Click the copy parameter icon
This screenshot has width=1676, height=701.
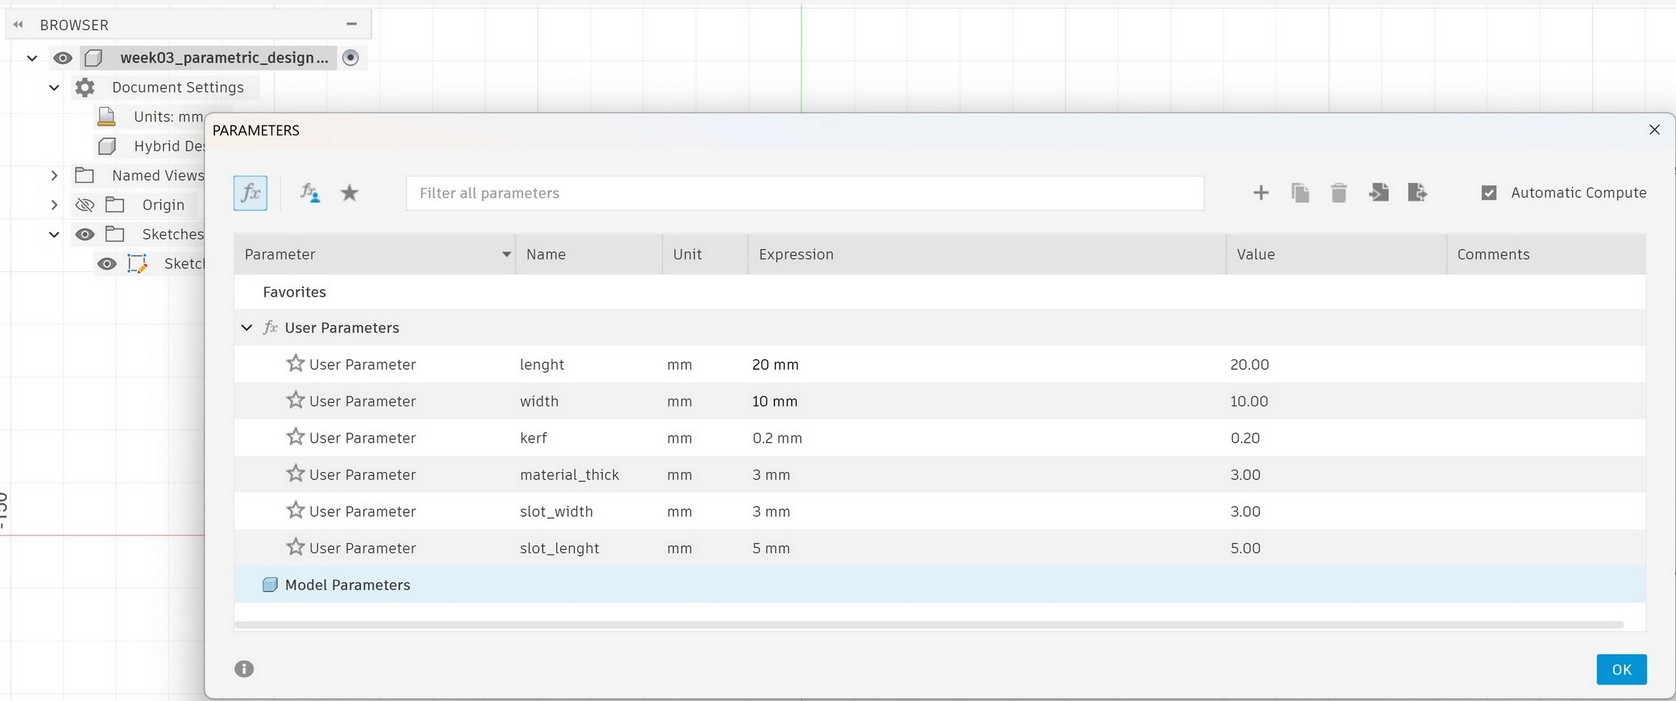[x=1300, y=193]
